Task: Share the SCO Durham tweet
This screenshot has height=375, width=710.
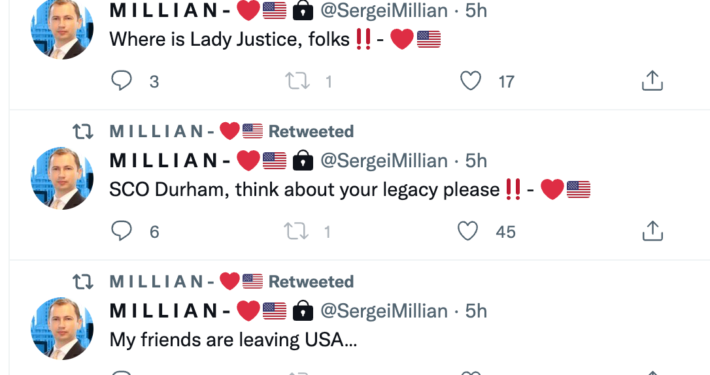Action: pyautogui.click(x=652, y=231)
